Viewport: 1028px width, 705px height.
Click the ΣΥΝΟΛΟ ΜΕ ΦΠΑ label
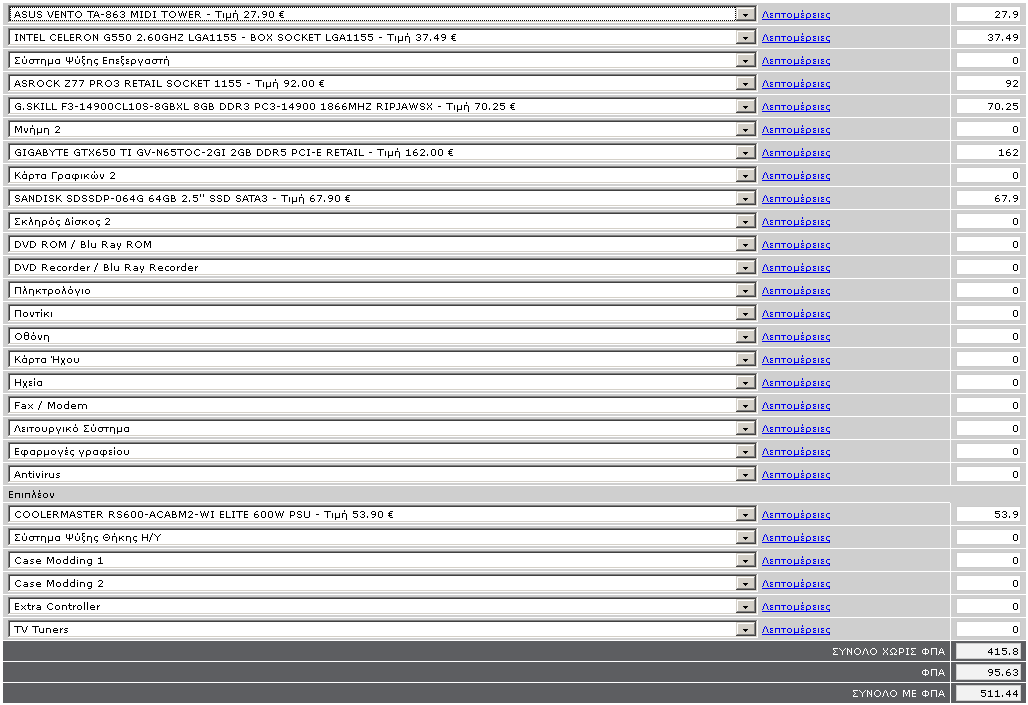[x=898, y=693]
